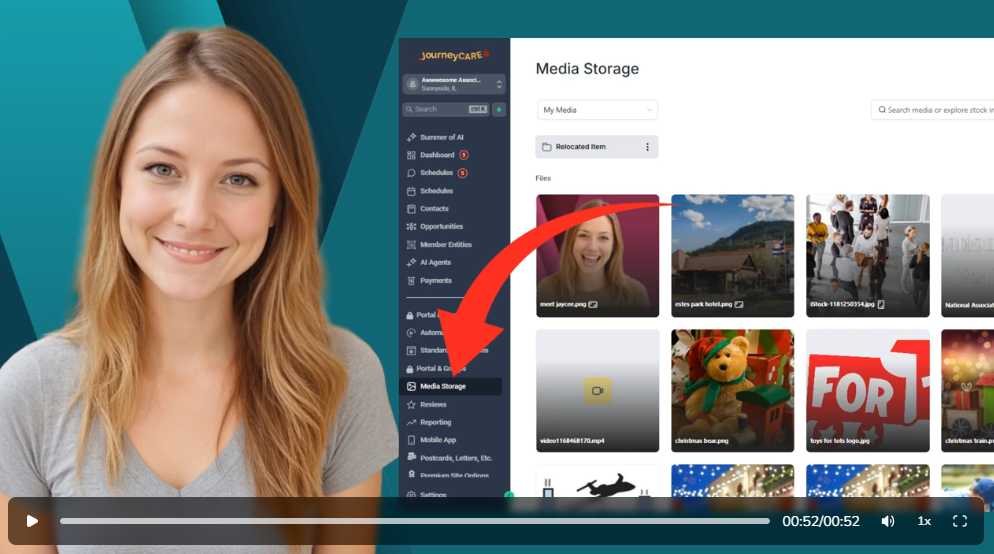This screenshot has height=554, width=994.
Task: Click the JourneyCARE logo
Action: coord(454,55)
